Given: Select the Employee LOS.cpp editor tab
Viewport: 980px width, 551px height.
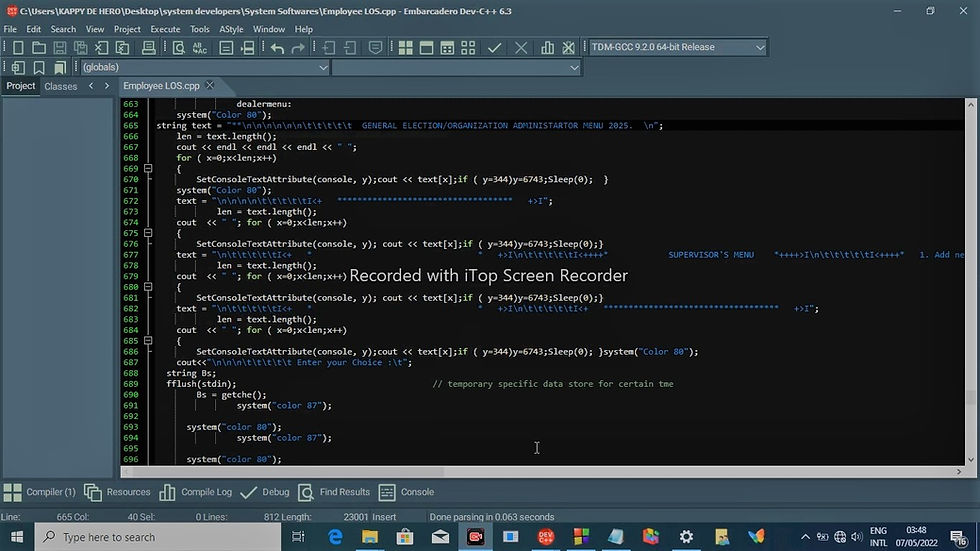Looking at the screenshot, I should tap(161, 86).
